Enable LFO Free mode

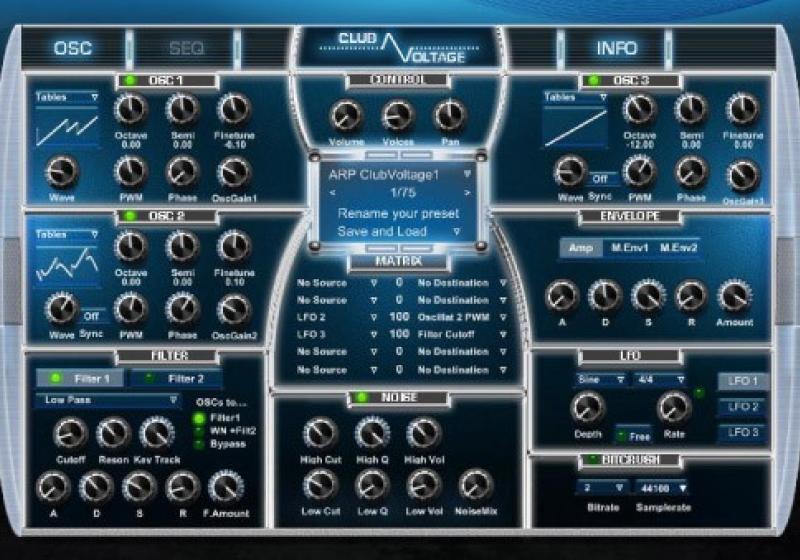(633, 436)
